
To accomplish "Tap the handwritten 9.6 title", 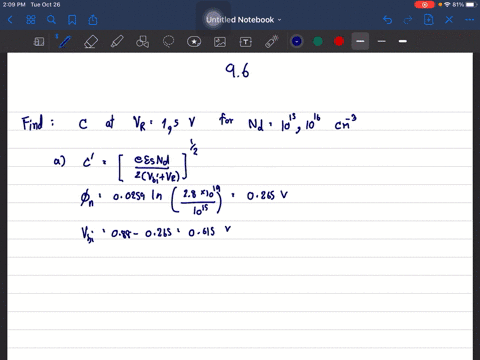I will [237, 71].
